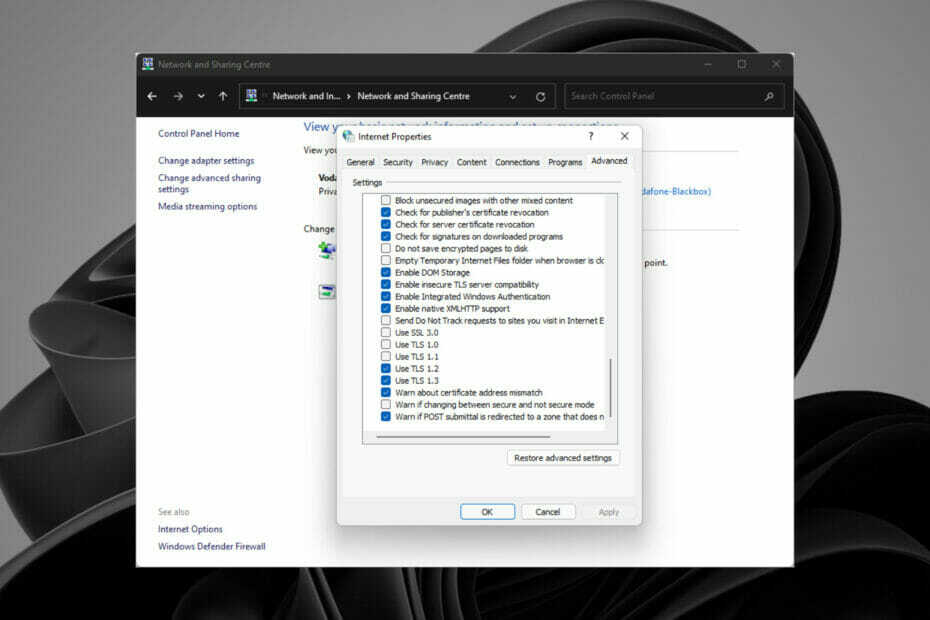Screen dimensions: 930x620
Task: Enable Warn if changing between secure modes
Action: (x=386, y=405)
